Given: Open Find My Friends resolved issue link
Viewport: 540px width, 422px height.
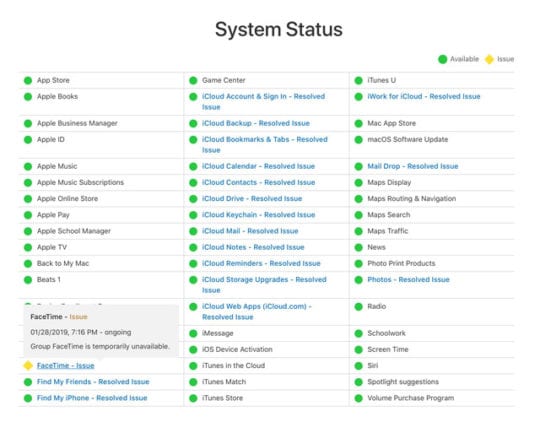Looking at the screenshot, I should point(93,382).
